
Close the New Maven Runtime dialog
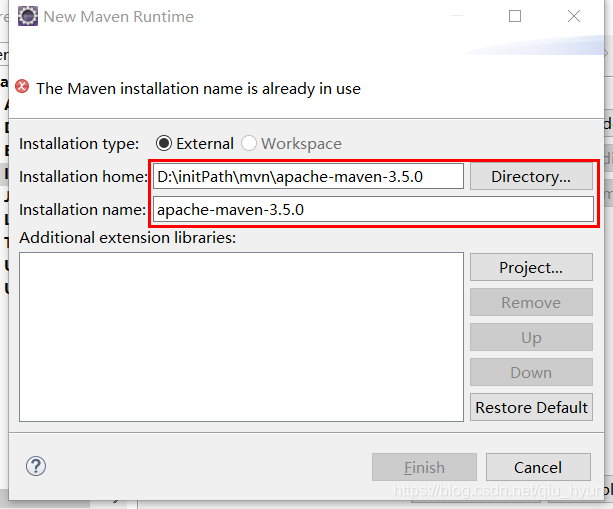(x=574, y=16)
